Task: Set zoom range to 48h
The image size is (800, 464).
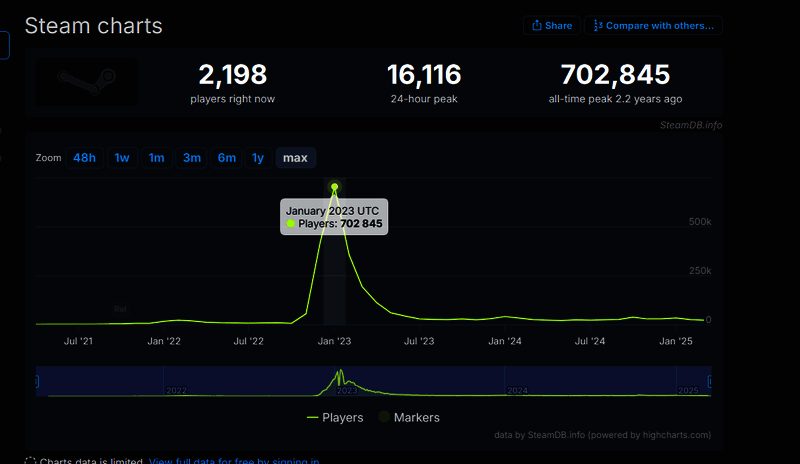Action: (x=85, y=158)
